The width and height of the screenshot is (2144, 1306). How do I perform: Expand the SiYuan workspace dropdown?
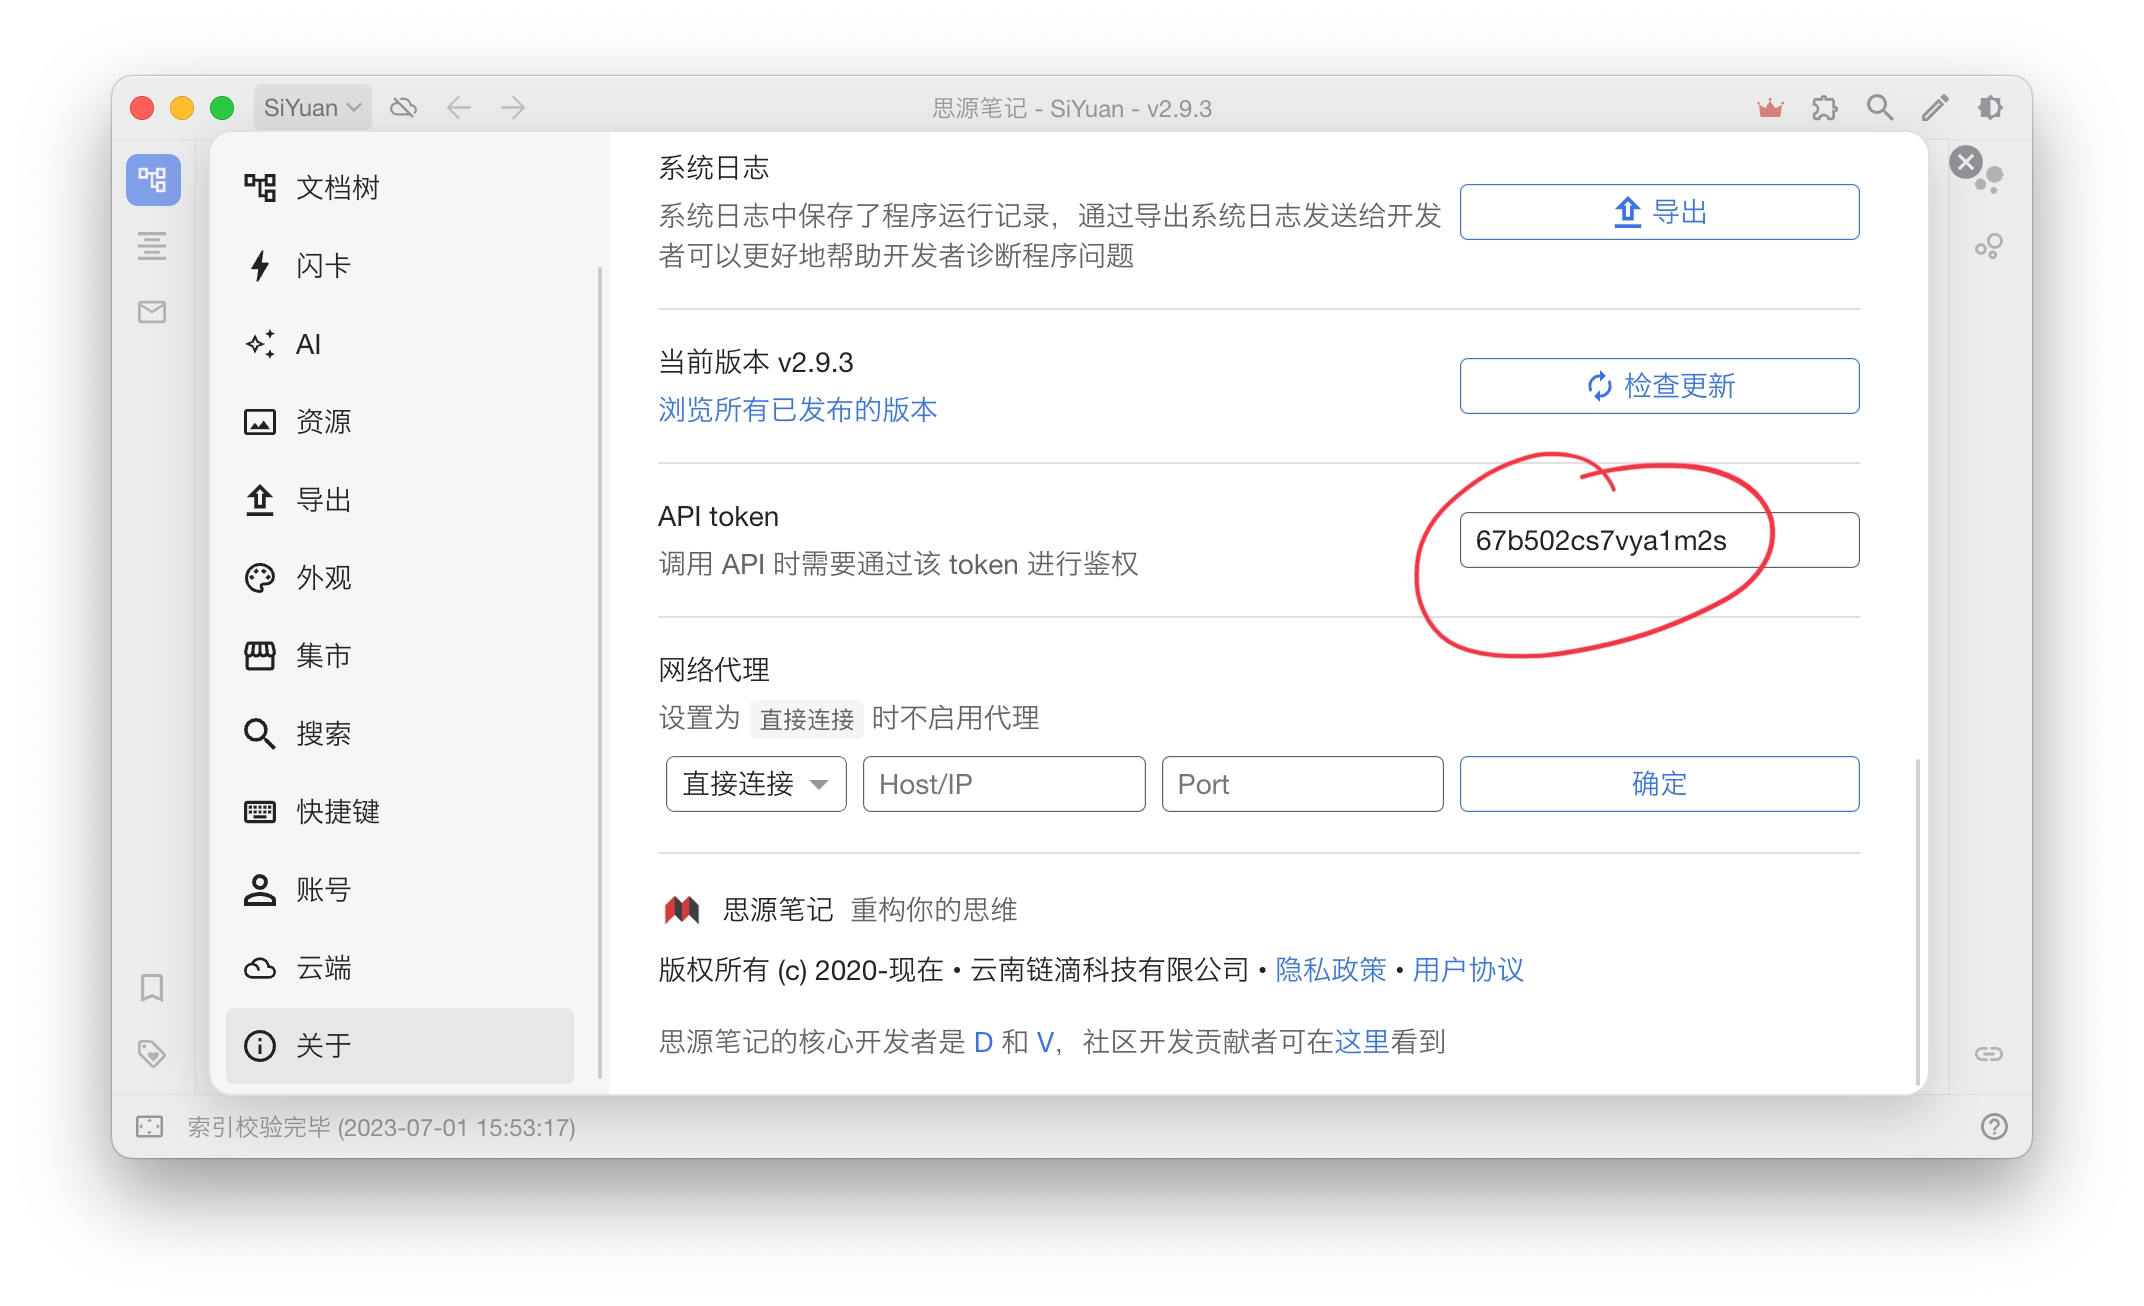coord(312,108)
